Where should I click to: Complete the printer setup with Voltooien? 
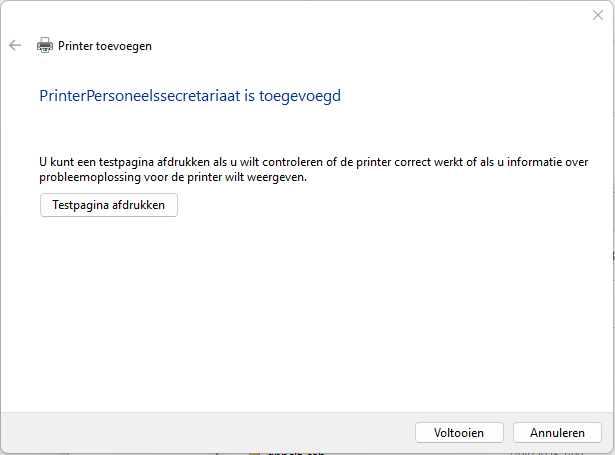tap(459, 433)
